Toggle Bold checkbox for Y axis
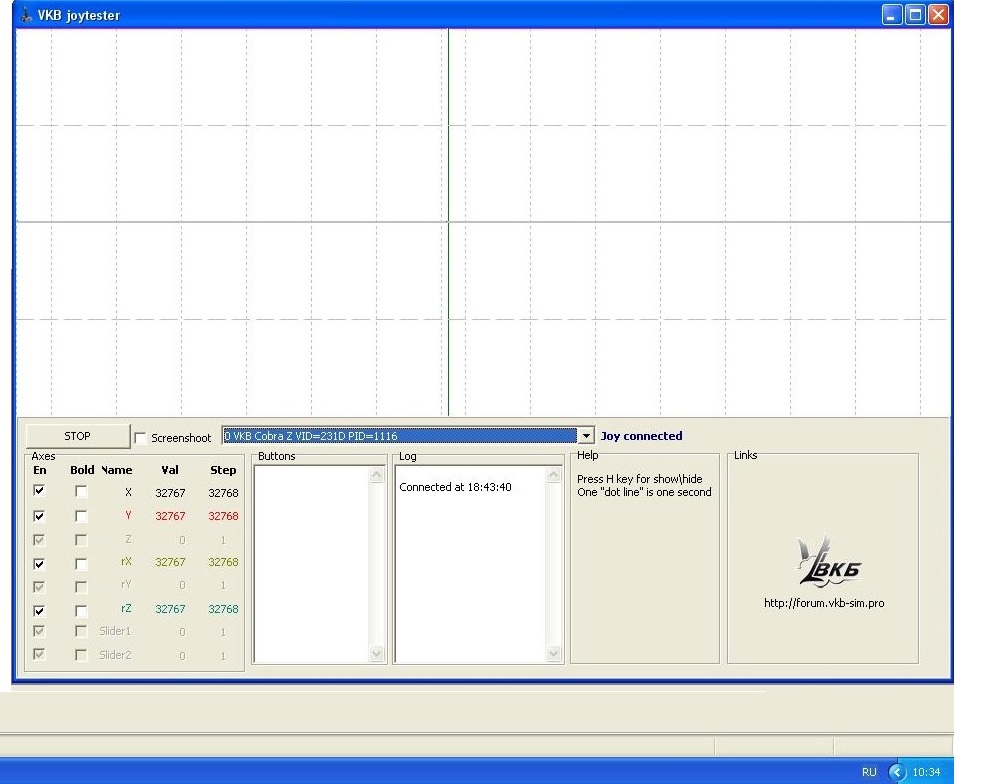This screenshot has height=784, width=1000. (x=80, y=515)
